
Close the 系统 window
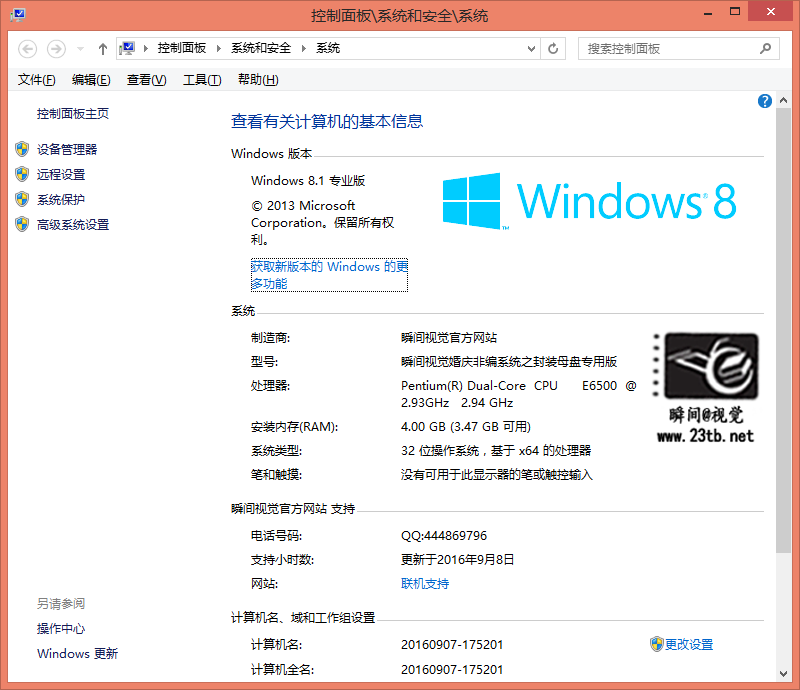click(770, 11)
